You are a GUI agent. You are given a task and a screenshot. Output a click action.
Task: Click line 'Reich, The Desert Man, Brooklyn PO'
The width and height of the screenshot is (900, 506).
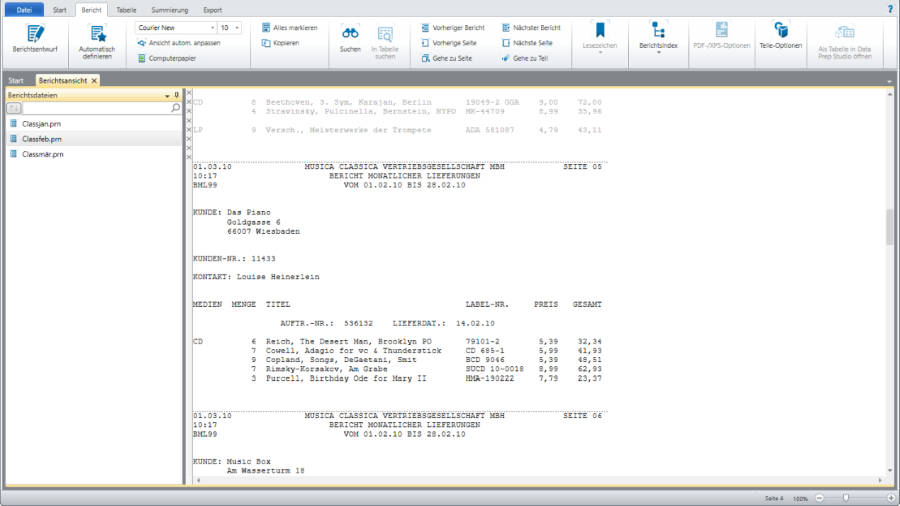coord(348,341)
